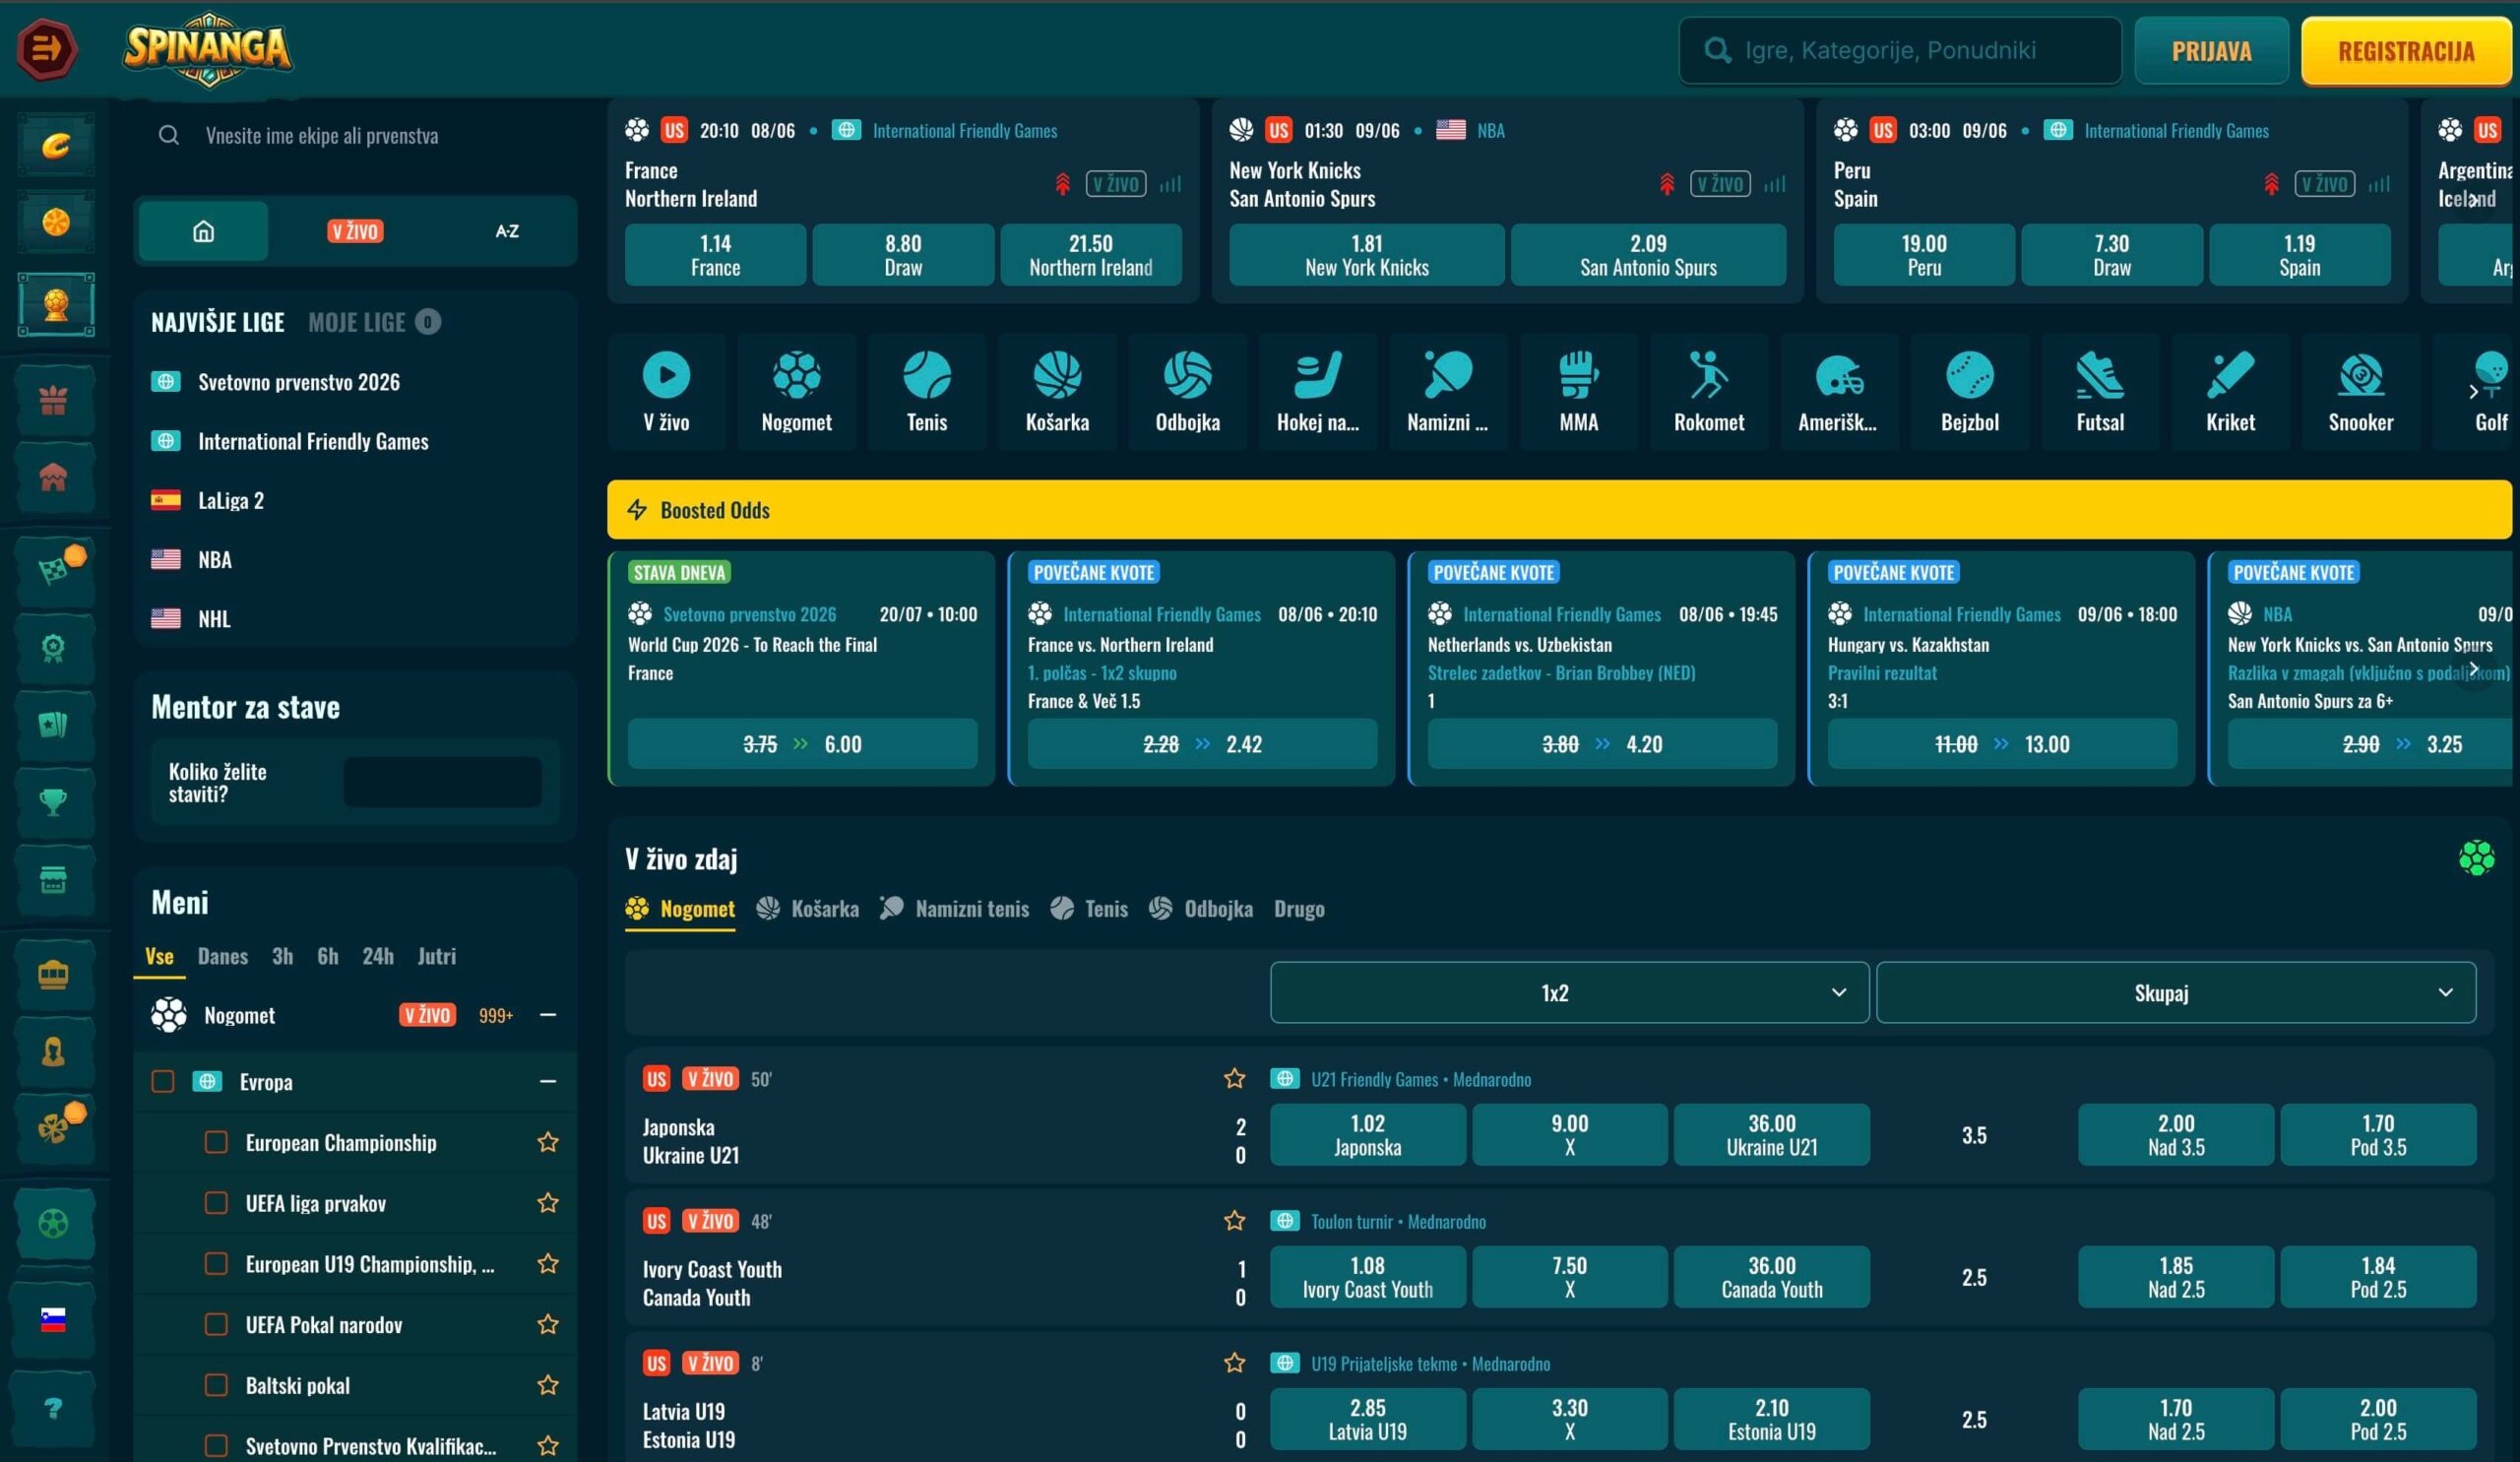2520x1462 pixels.
Task: Select the Košarka sport category icon
Action: click(1057, 392)
